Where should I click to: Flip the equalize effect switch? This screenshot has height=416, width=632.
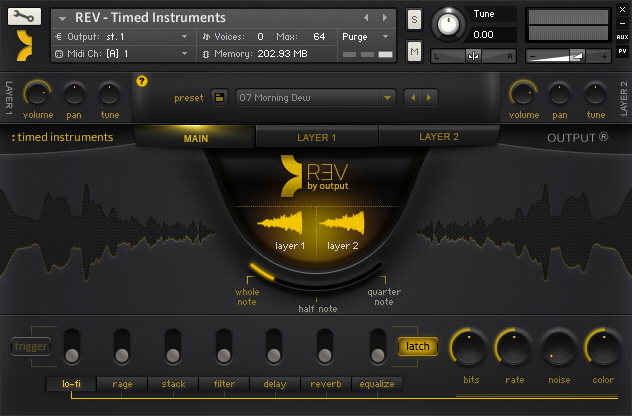click(378, 346)
